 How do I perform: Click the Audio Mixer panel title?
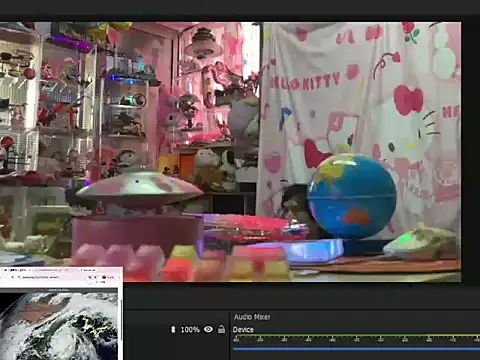click(x=252, y=317)
